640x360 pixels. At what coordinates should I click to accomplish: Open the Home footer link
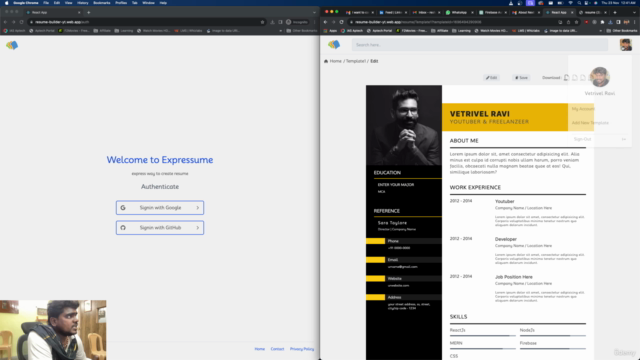tap(260, 349)
